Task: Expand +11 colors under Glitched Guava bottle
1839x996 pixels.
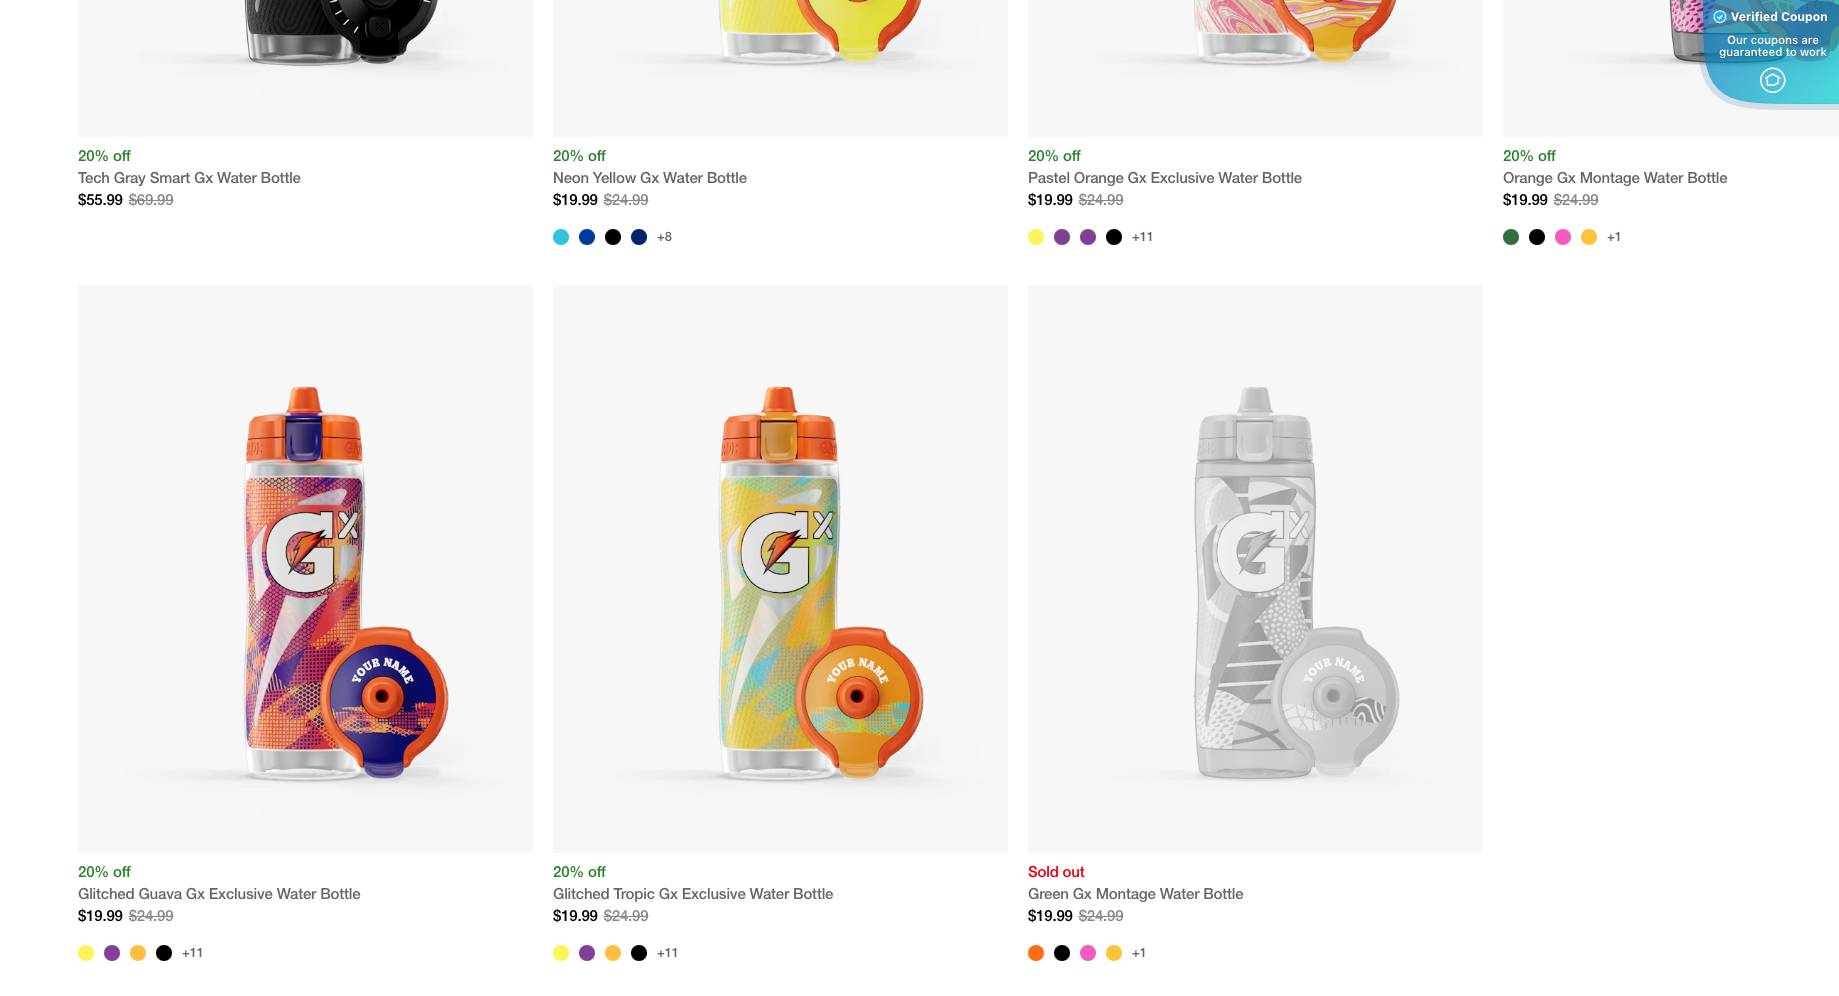Action: tap(192, 953)
